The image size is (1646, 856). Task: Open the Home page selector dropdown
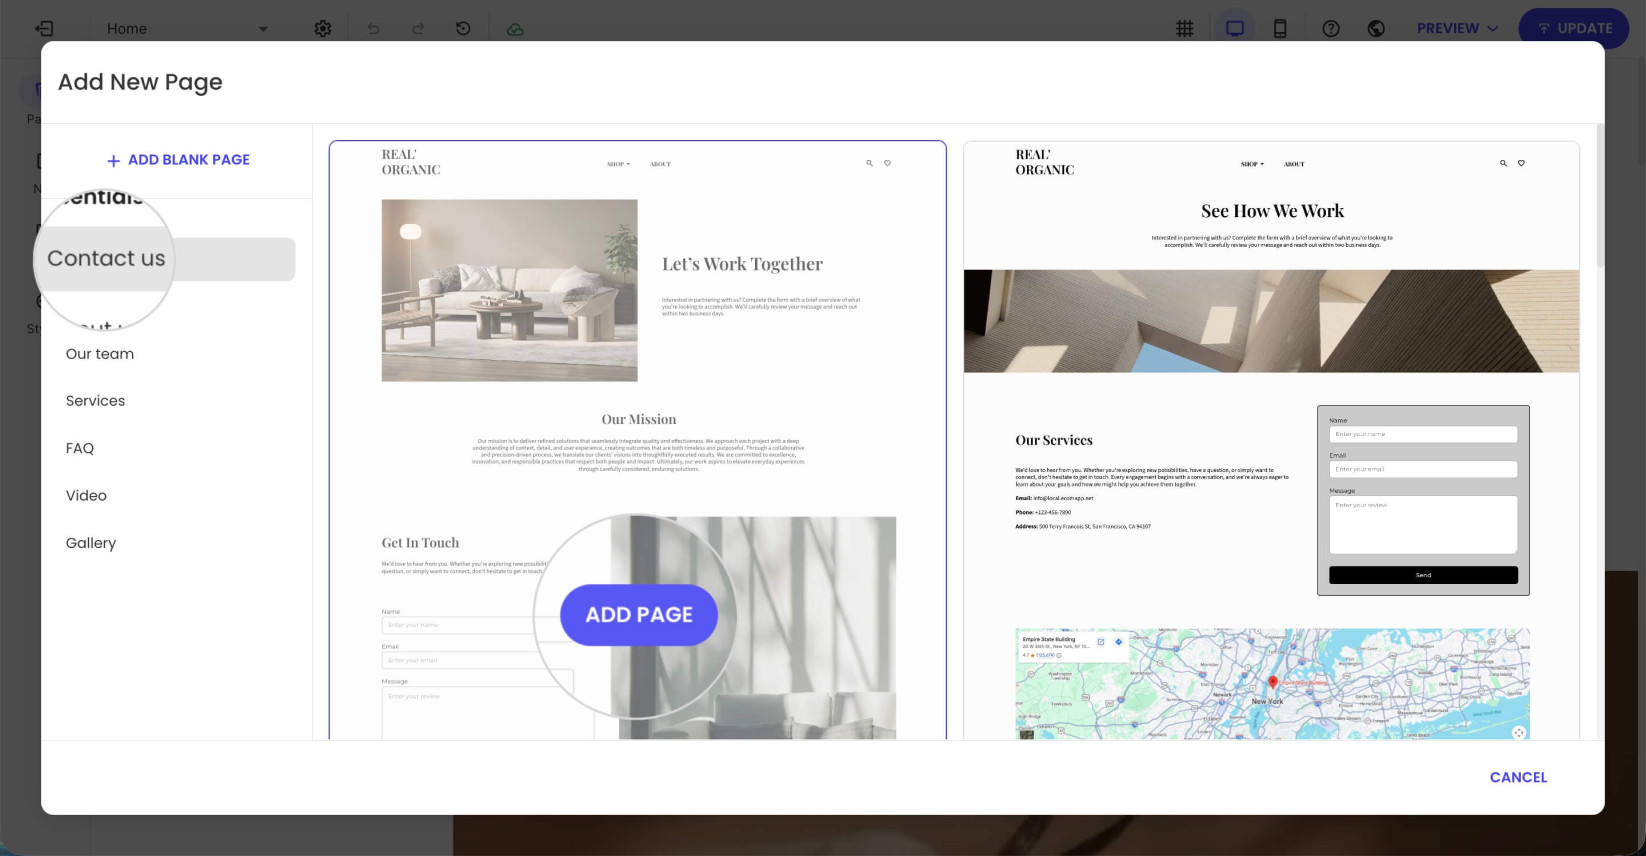[187, 28]
